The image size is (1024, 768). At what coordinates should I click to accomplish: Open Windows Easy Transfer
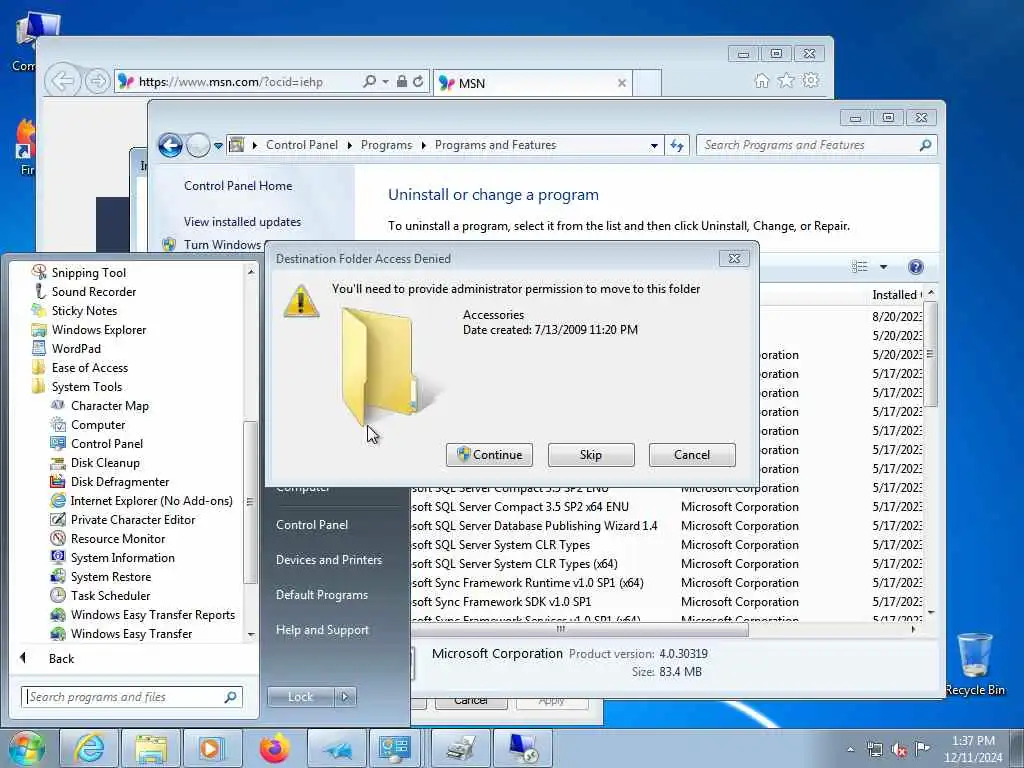(x=131, y=633)
